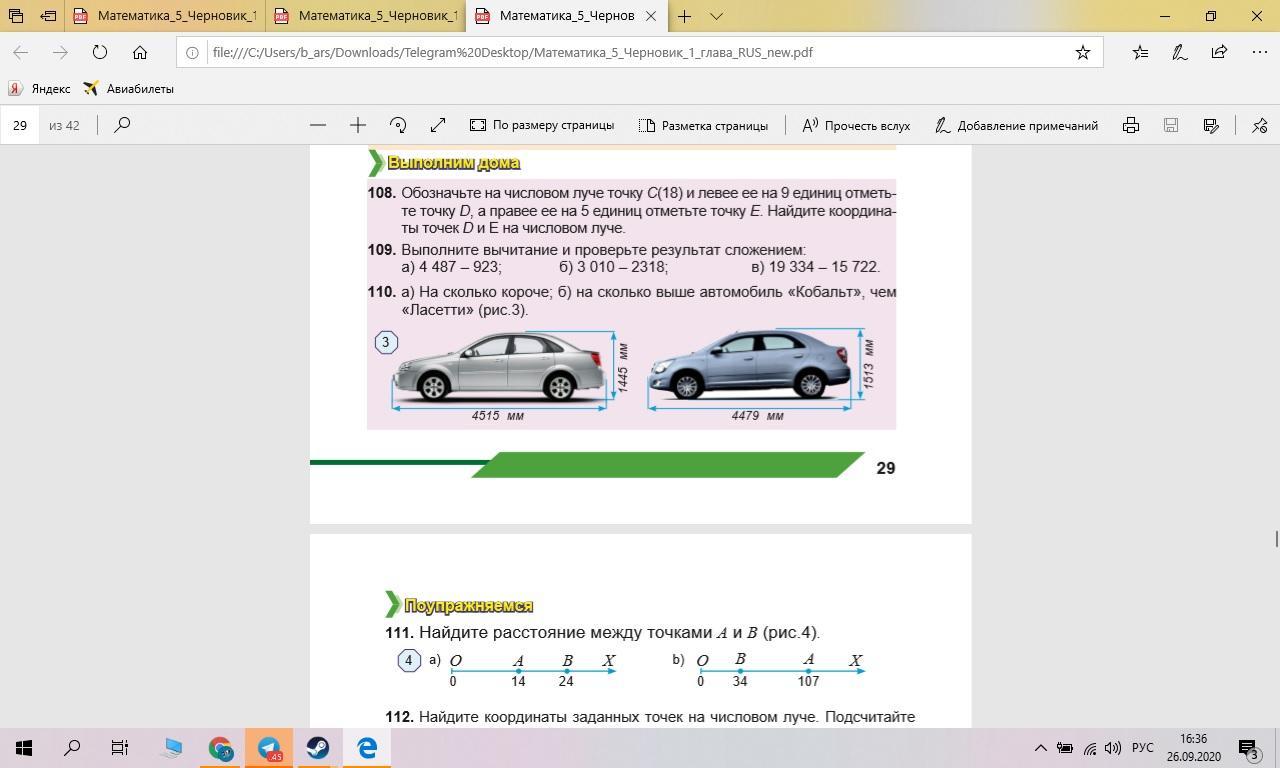The image size is (1280, 768).
Task: Click the zoom out minus icon
Action: tap(318, 125)
